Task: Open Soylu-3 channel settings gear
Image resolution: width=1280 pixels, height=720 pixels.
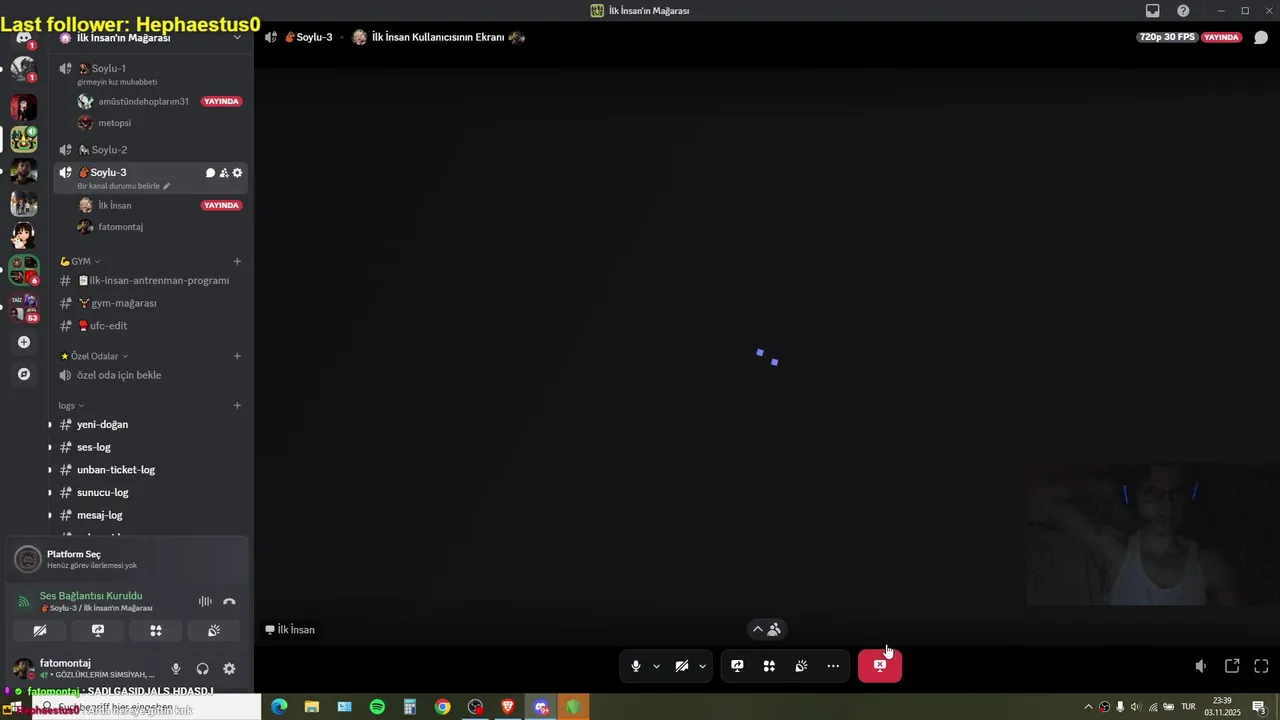Action: [237, 173]
